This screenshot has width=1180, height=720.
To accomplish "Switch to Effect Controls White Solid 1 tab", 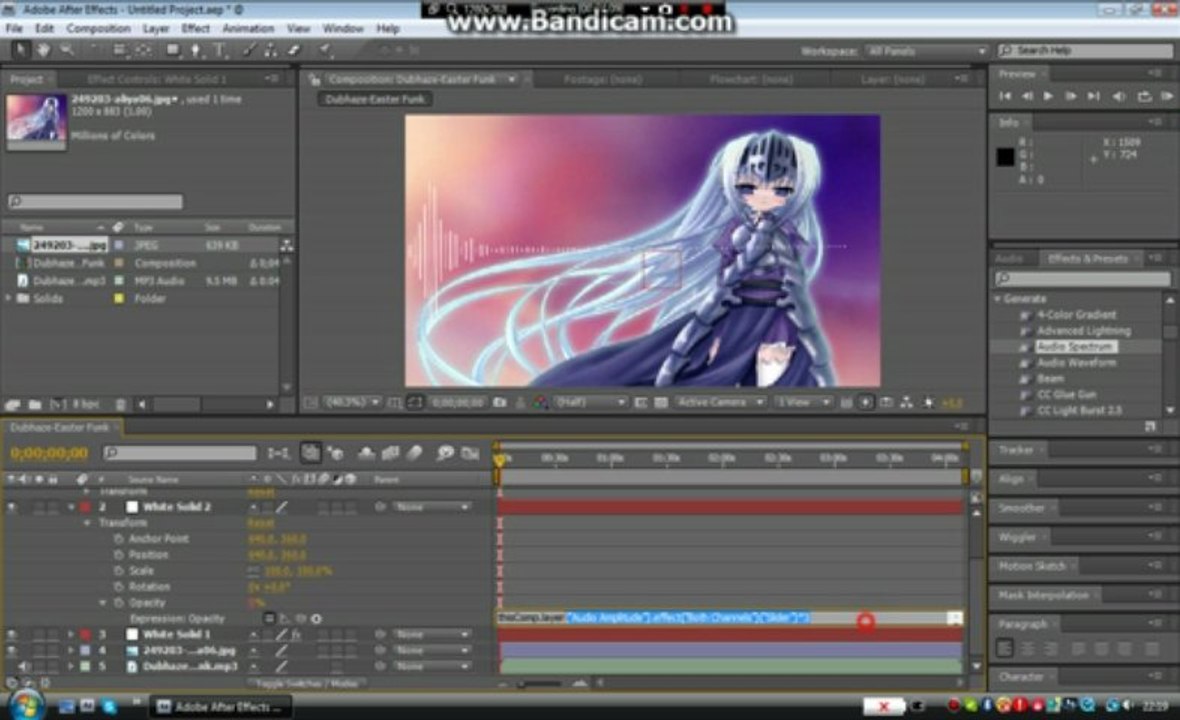I will [157, 79].
